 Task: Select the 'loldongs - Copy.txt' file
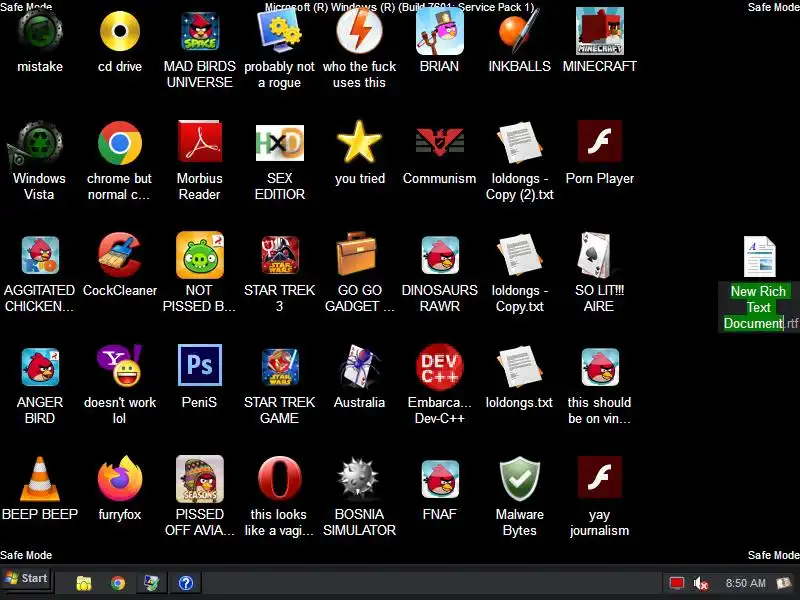pyautogui.click(x=519, y=255)
